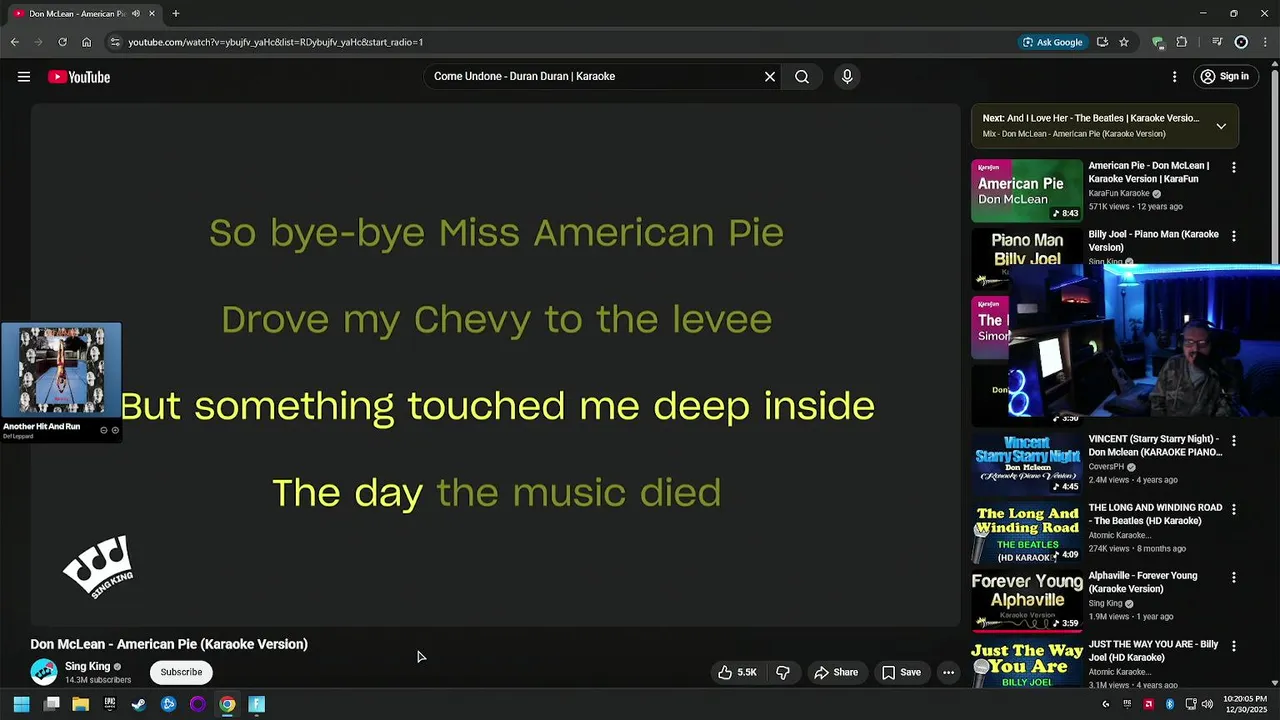Image resolution: width=1280 pixels, height=720 pixels.
Task: Click Ask Google lens button
Action: coord(1052,42)
